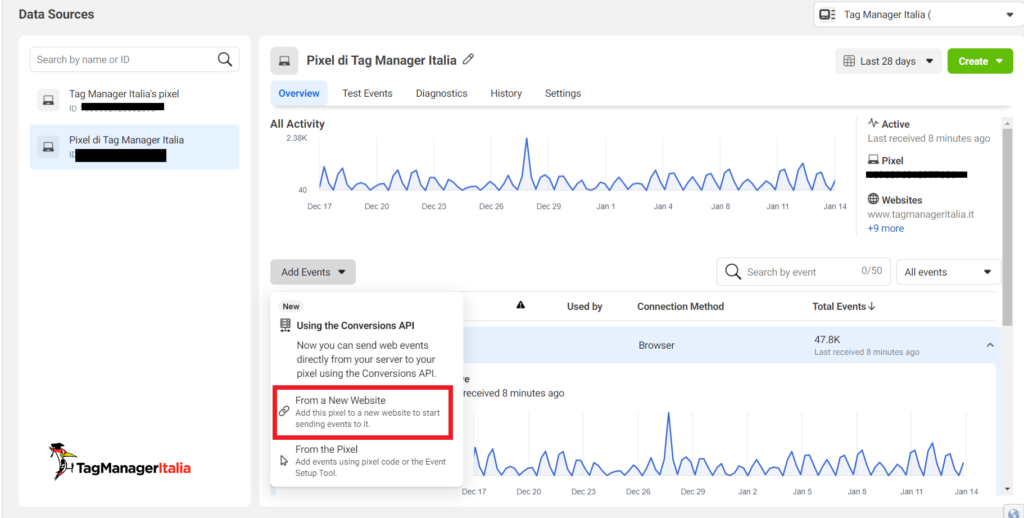Click the Used by column header

[584, 306]
